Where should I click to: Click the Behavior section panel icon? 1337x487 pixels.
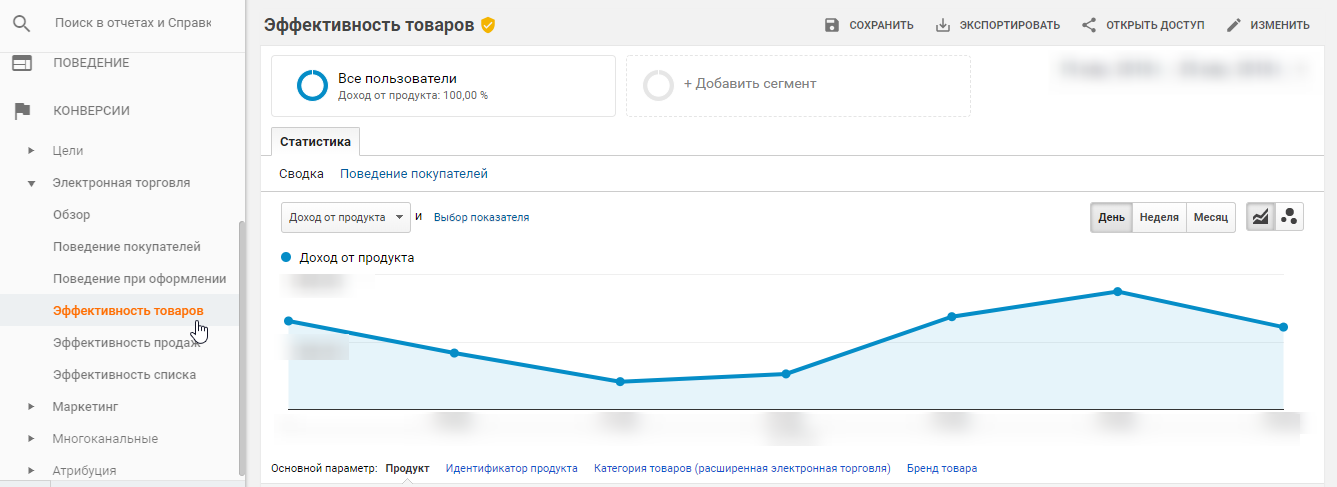coord(22,63)
